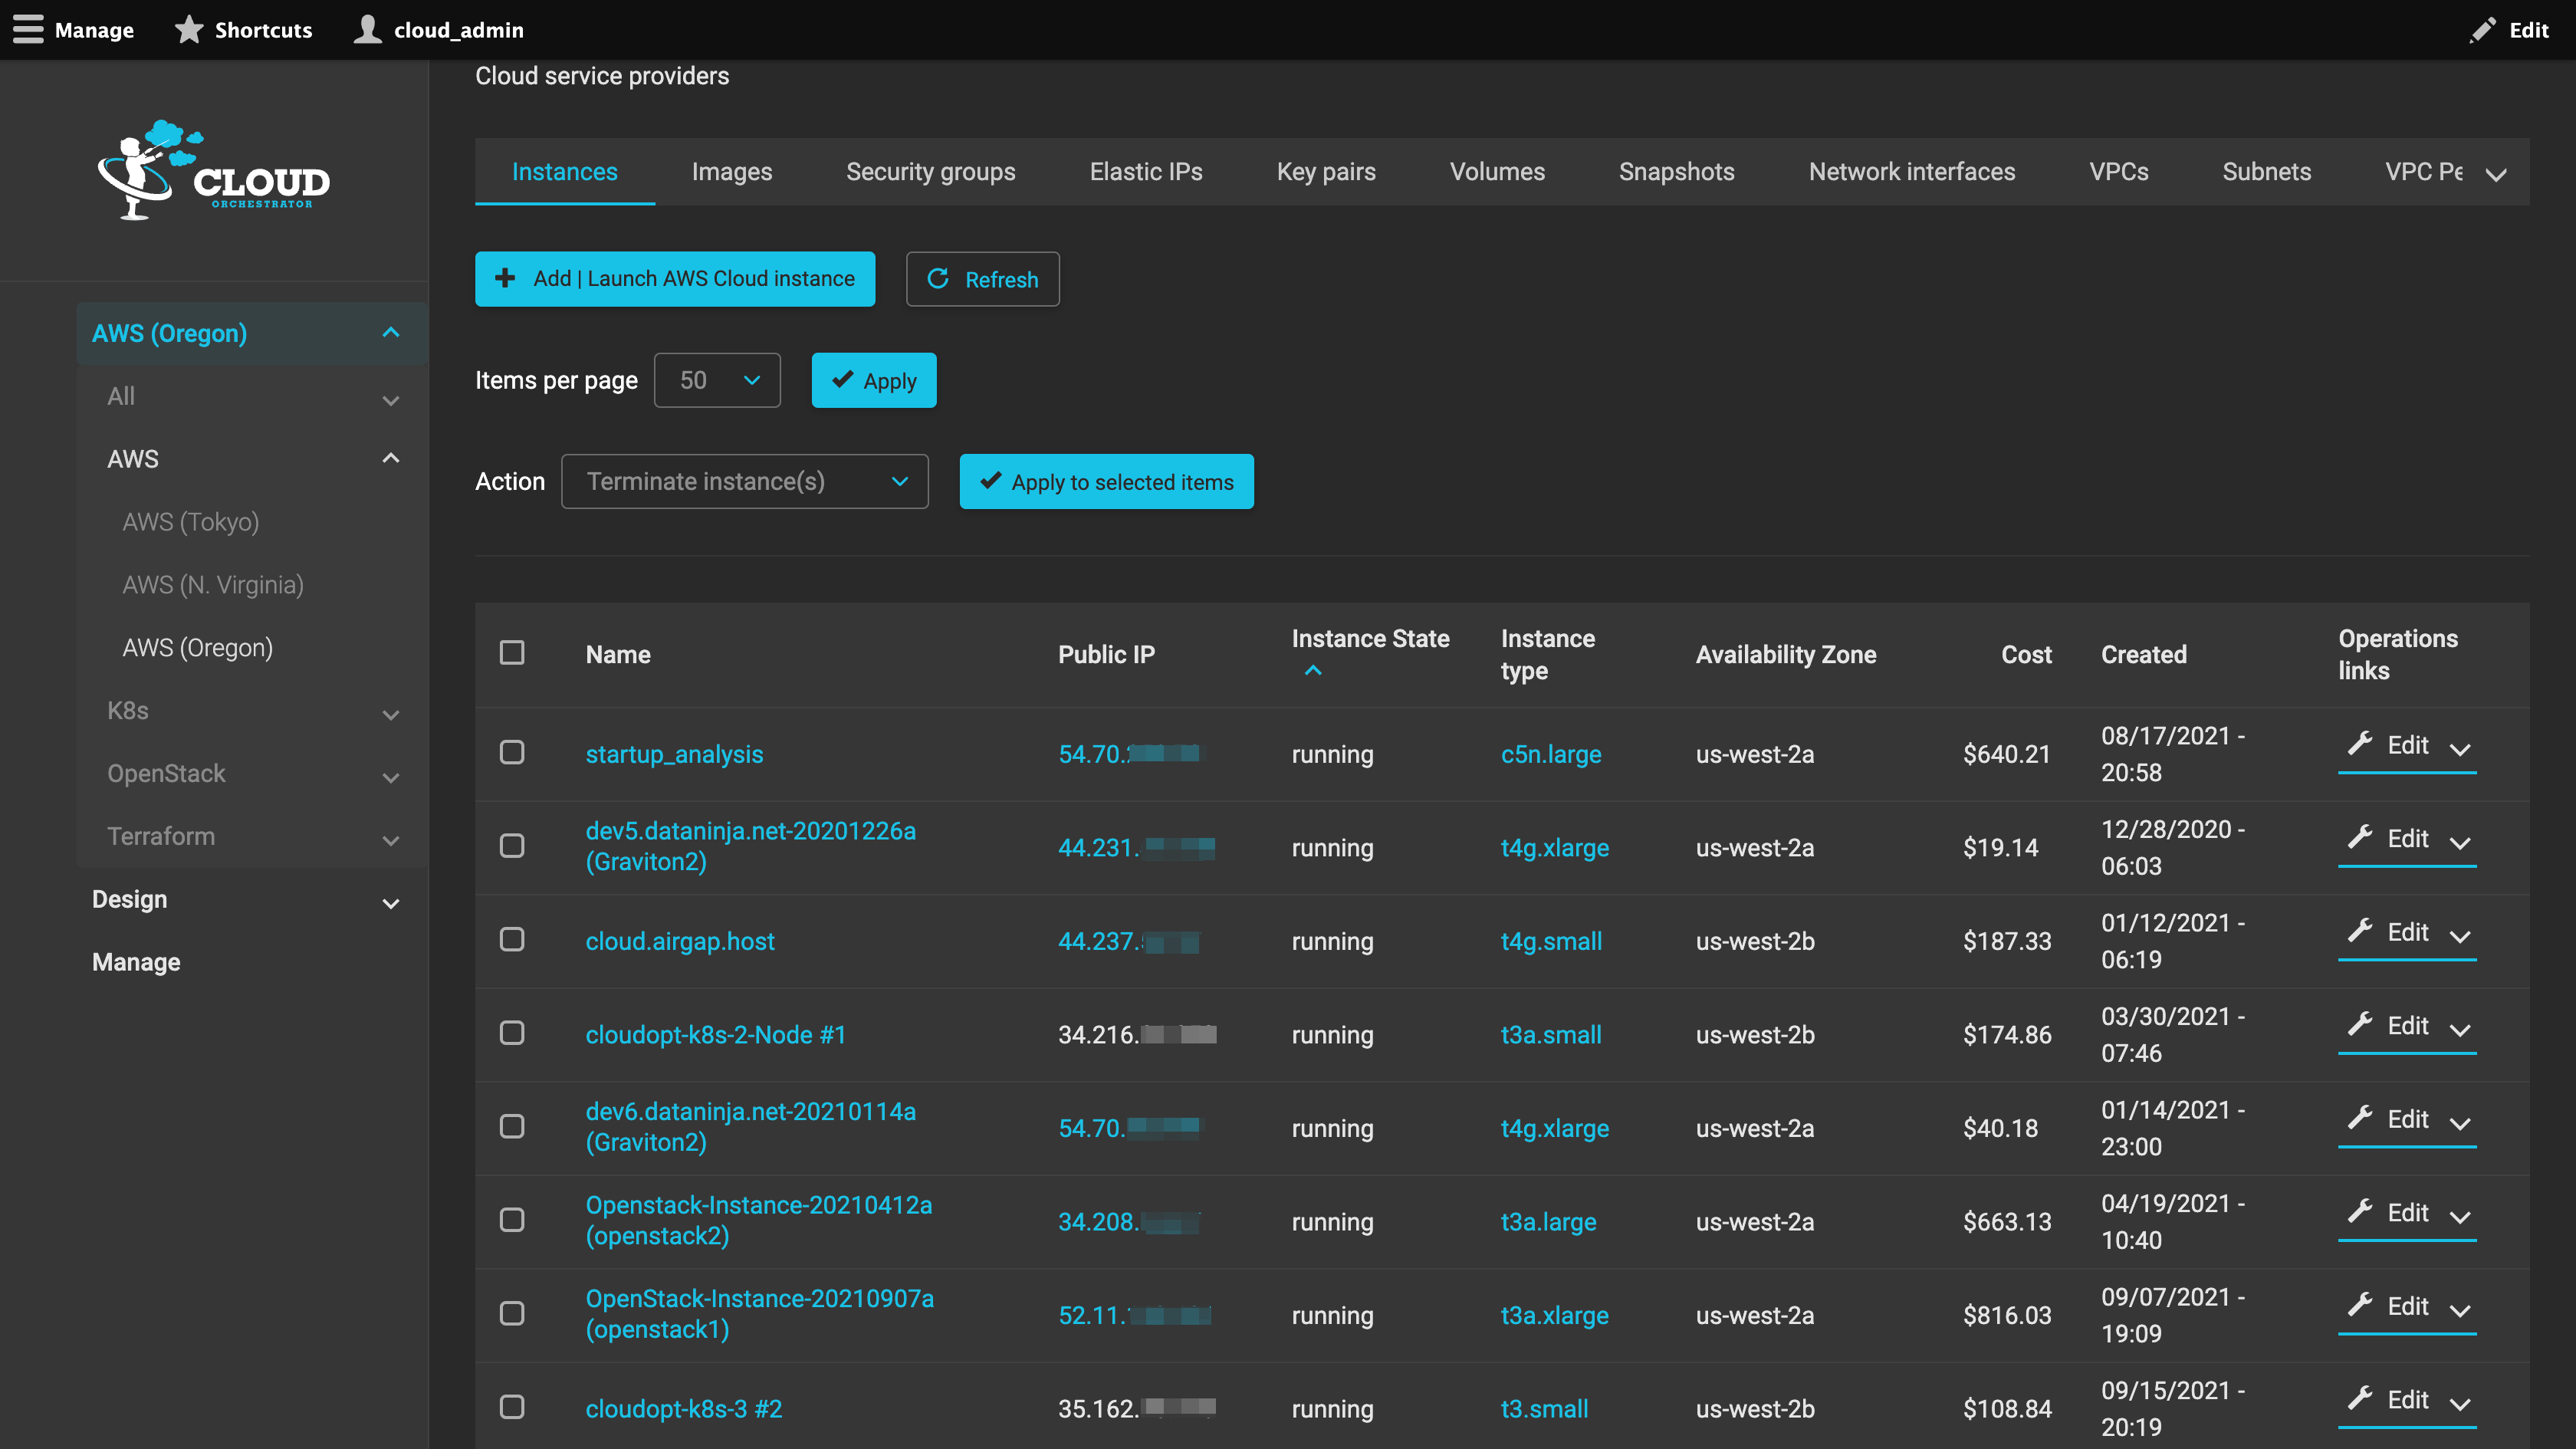The height and width of the screenshot is (1449, 2576).
Task: Click the pencil Edit icon at top right
Action: [x=2482, y=30]
